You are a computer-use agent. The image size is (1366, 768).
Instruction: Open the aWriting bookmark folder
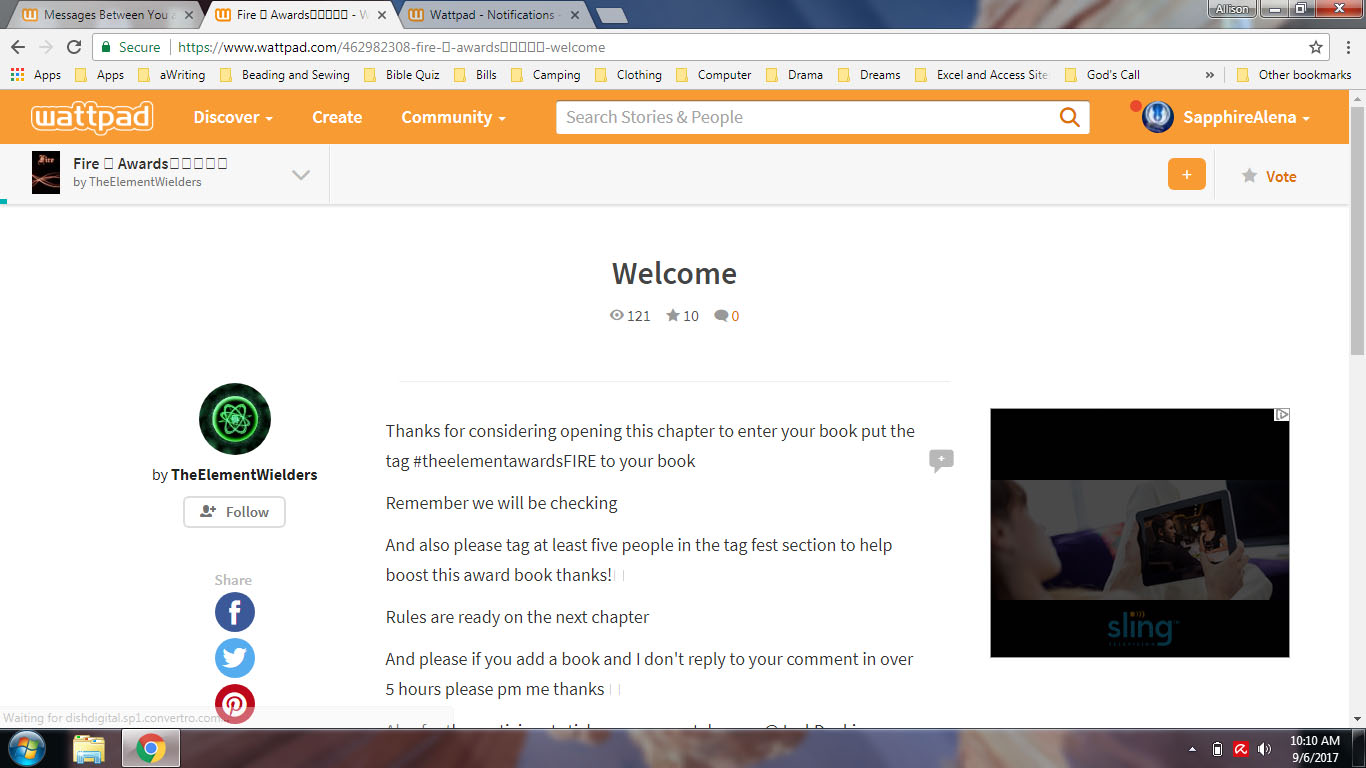coord(171,75)
